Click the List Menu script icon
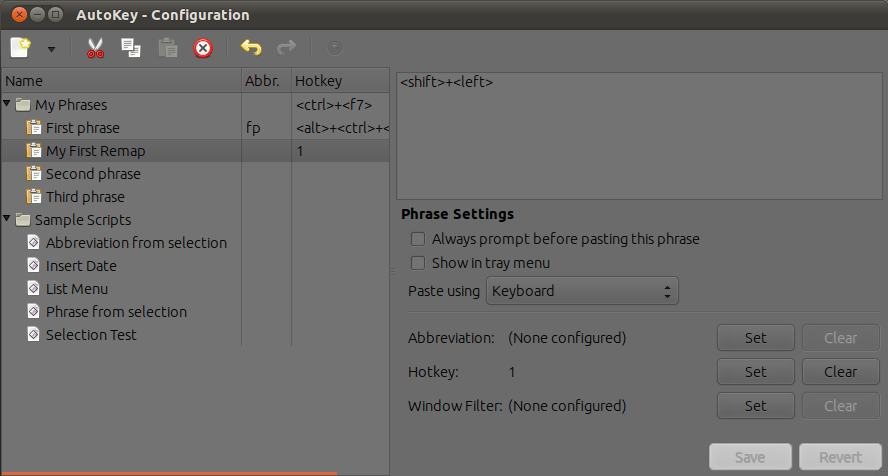888x476 pixels. click(34, 288)
